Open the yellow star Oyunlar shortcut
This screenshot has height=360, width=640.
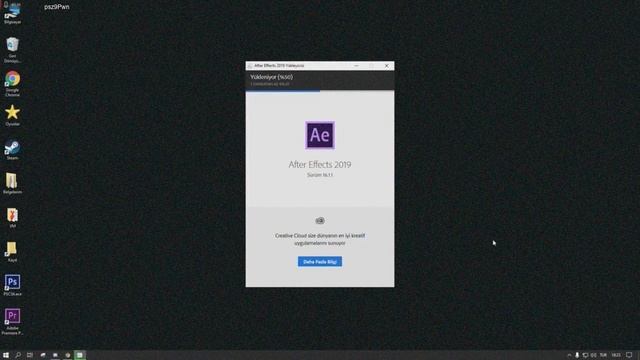pyautogui.click(x=12, y=115)
